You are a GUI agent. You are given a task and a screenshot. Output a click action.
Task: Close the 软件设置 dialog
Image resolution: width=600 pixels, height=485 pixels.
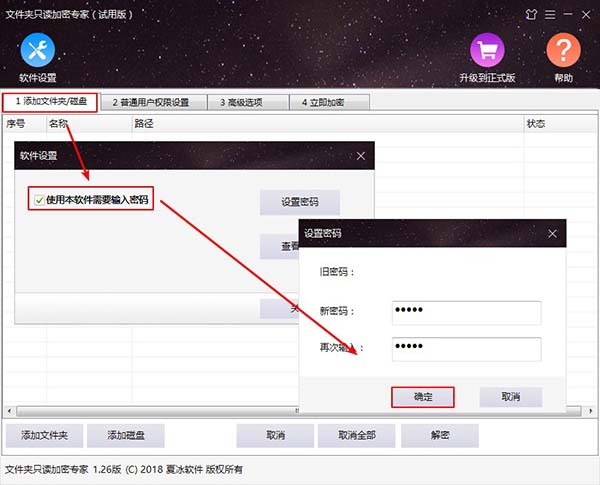360,156
